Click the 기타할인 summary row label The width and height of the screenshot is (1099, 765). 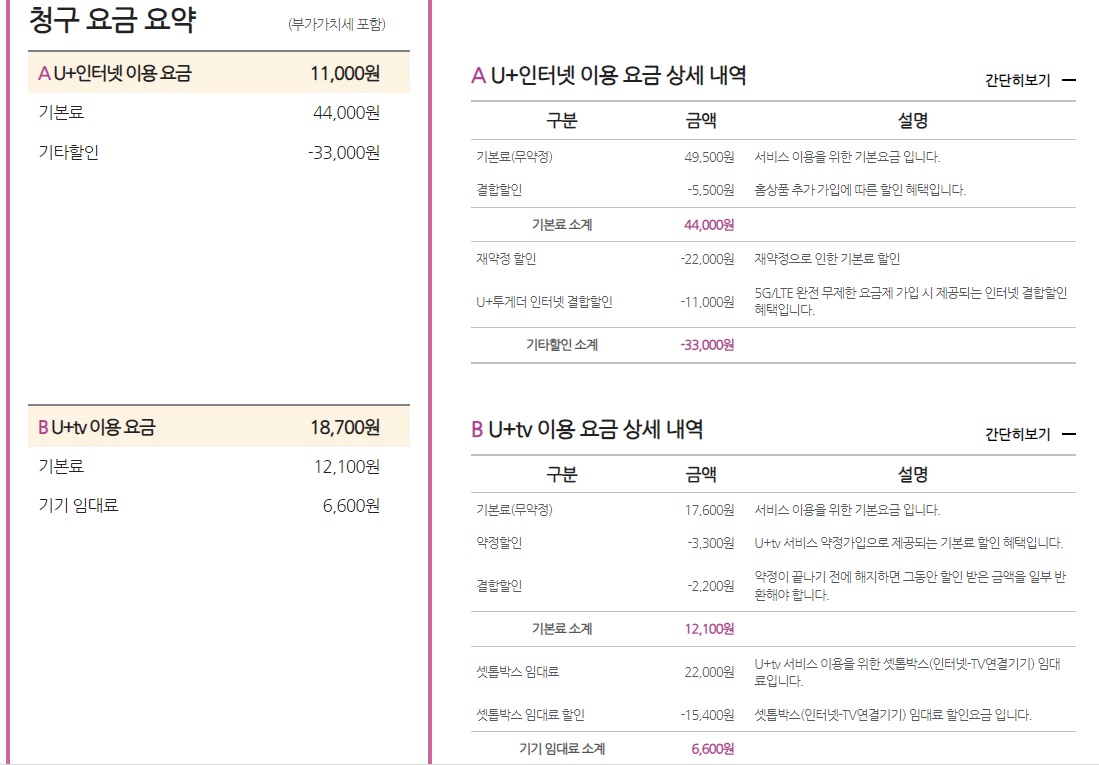pos(69,152)
